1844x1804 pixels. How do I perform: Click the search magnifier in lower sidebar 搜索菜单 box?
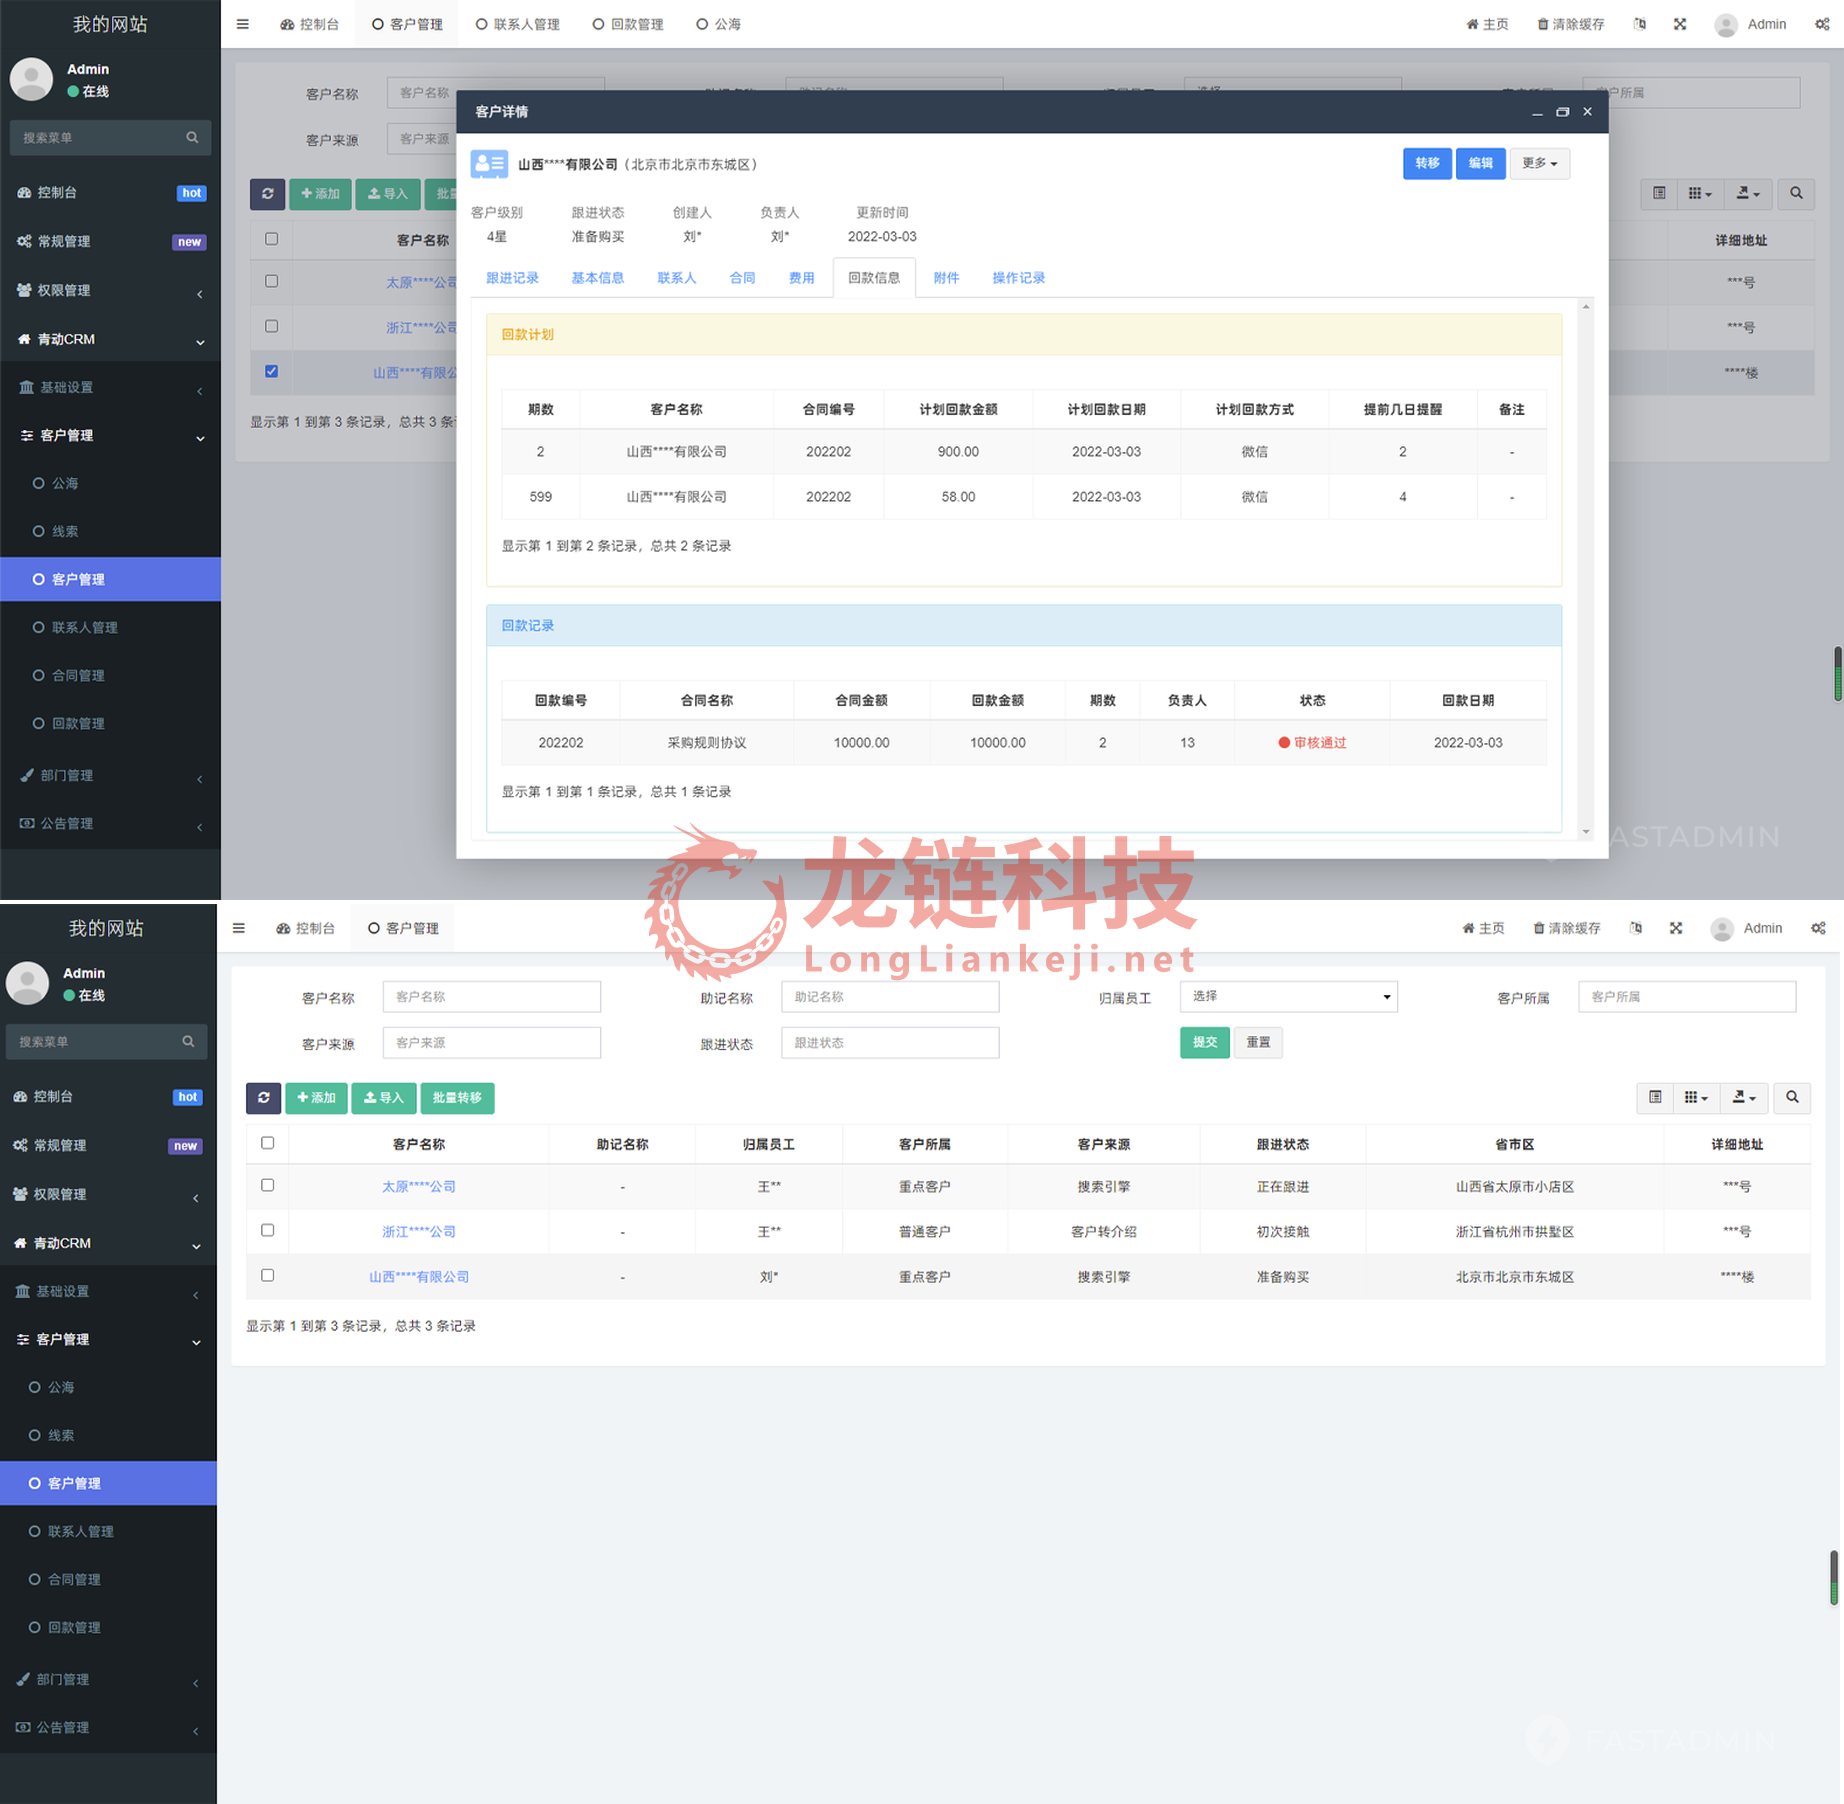tap(188, 1041)
